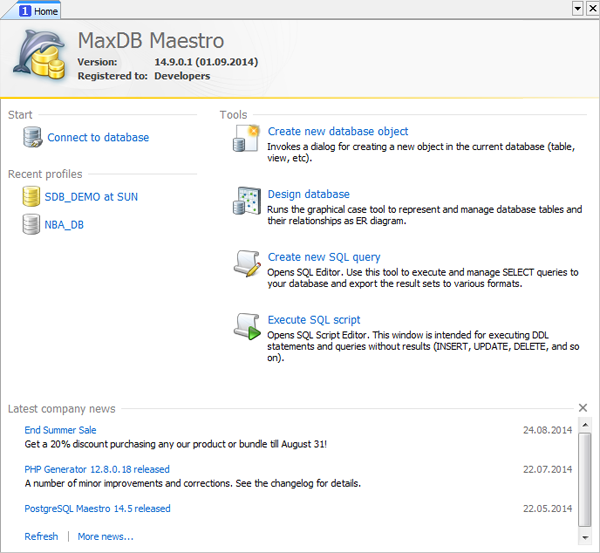This screenshot has height=553, width=600.
Task: Click the NBA_DB profile database icon
Action: [x=31, y=225]
